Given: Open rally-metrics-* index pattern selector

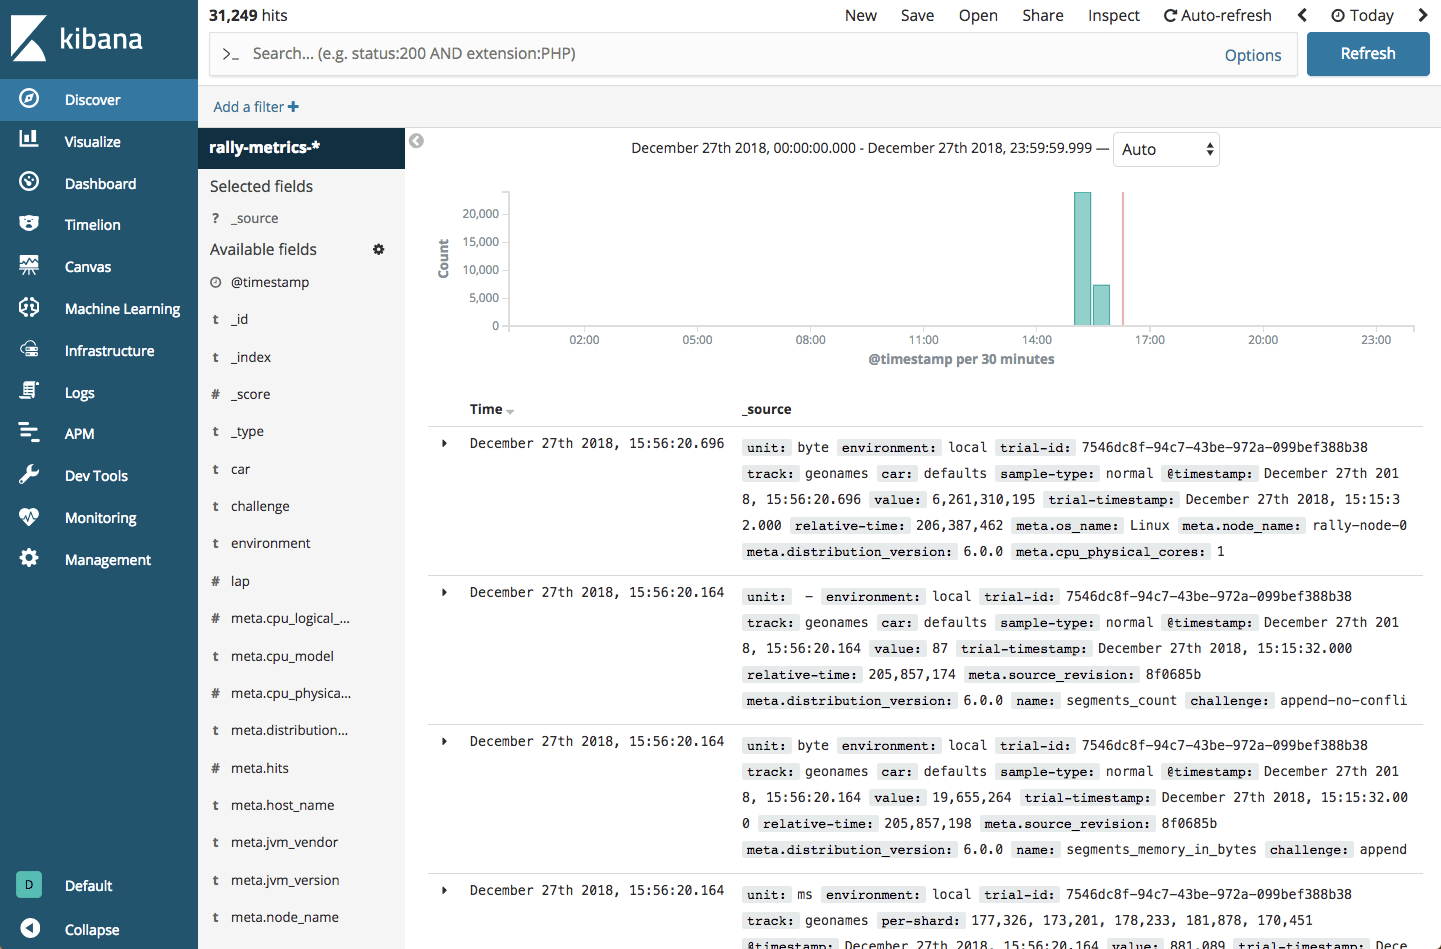Looking at the screenshot, I should pyautogui.click(x=301, y=148).
